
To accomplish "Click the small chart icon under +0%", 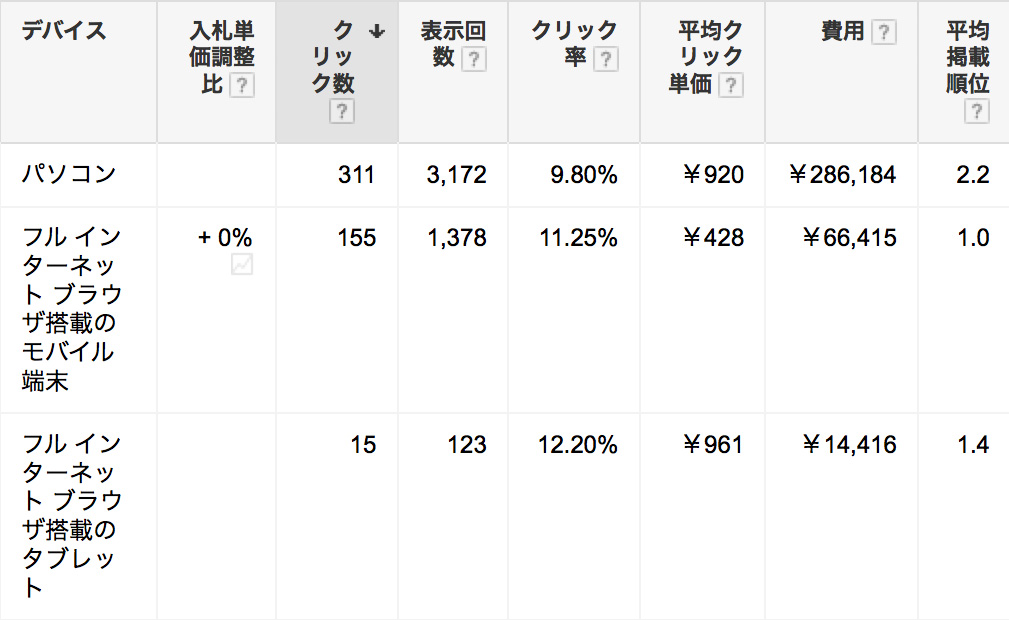I will pyautogui.click(x=241, y=264).
